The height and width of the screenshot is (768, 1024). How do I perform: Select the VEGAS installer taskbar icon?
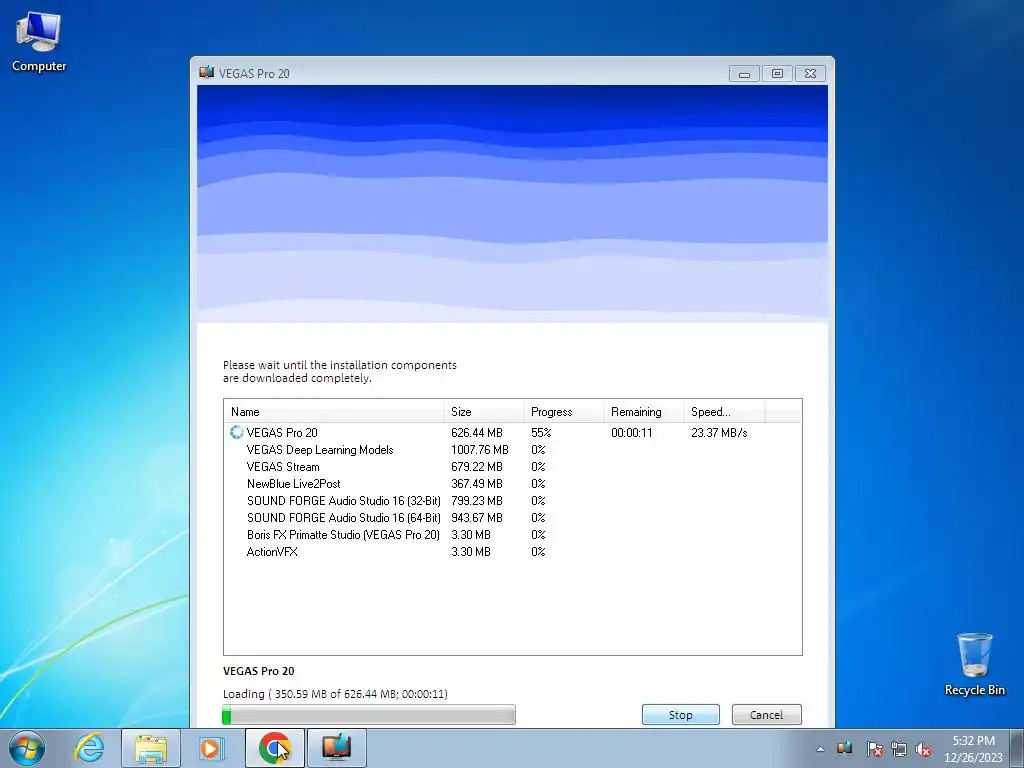tap(336, 748)
